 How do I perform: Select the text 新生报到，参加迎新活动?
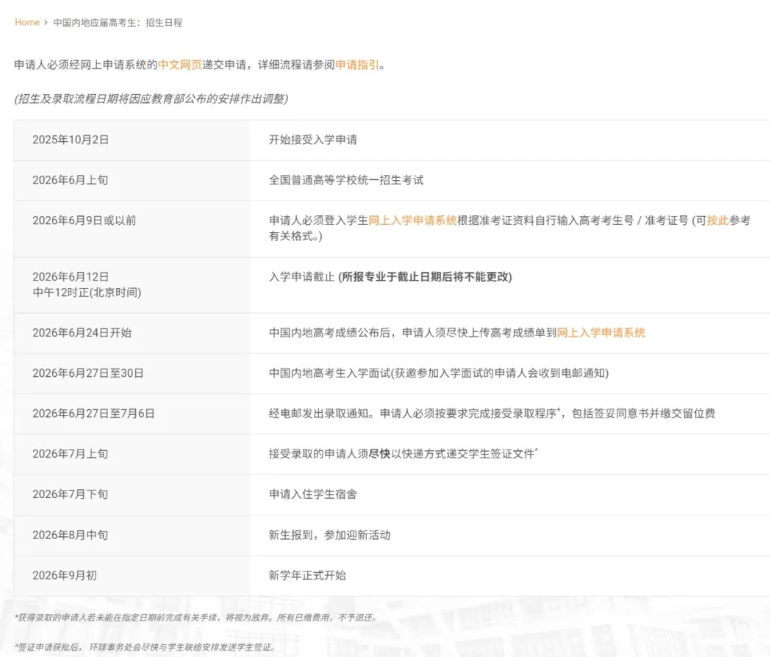point(330,535)
